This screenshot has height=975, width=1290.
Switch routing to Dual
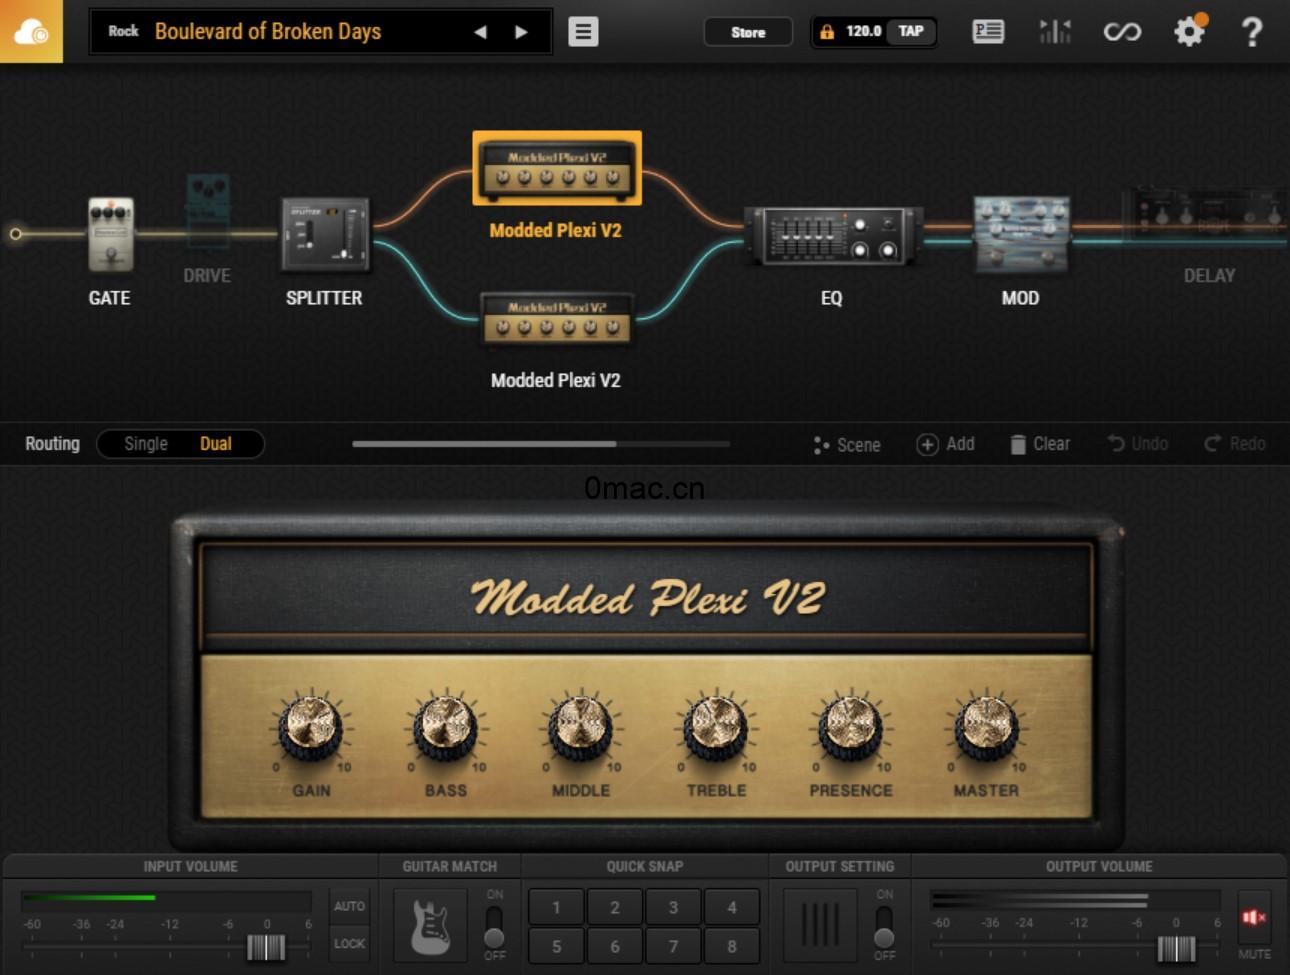click(216, 444)
